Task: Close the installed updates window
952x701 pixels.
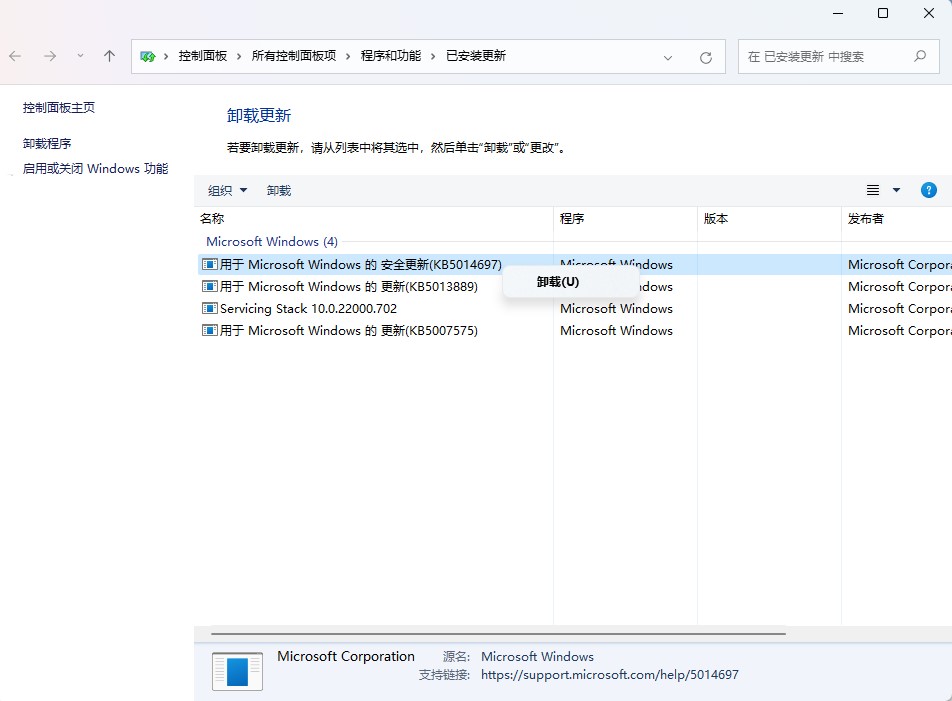Action: 928,13
